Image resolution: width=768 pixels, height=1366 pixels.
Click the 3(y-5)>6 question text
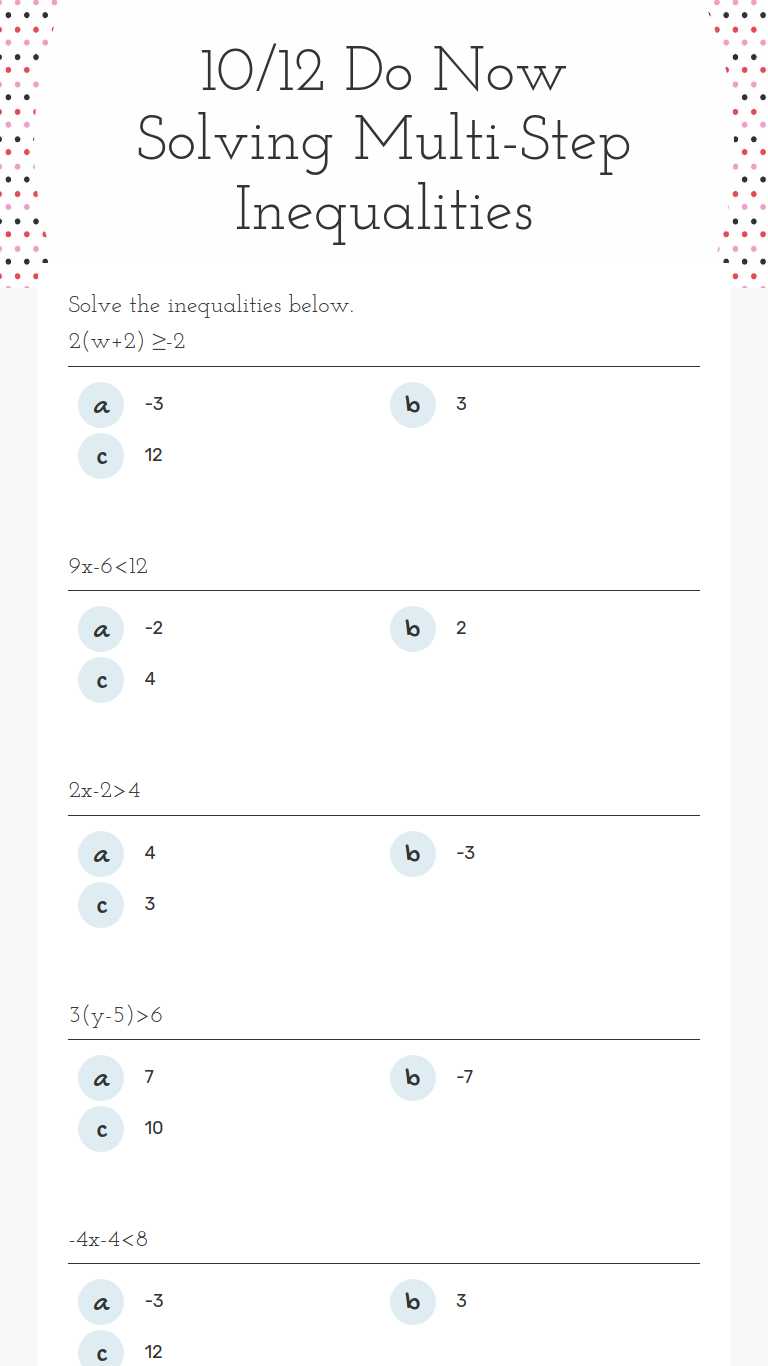(115, 1016)
